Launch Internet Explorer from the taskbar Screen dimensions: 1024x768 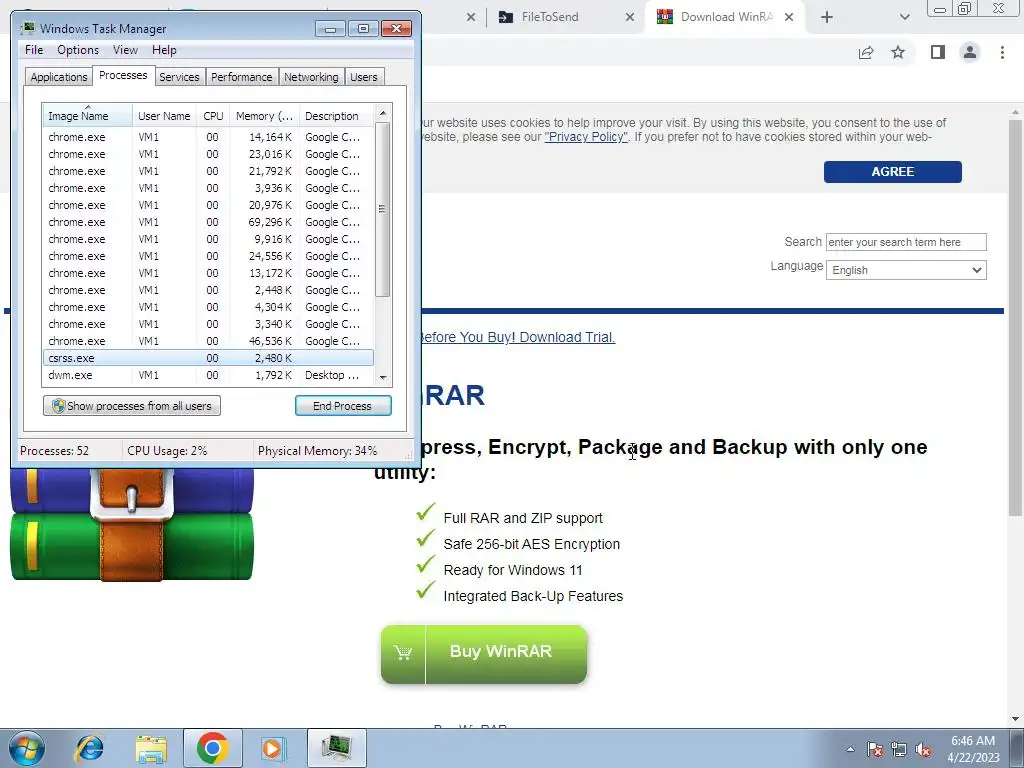[x=89, y=748]
